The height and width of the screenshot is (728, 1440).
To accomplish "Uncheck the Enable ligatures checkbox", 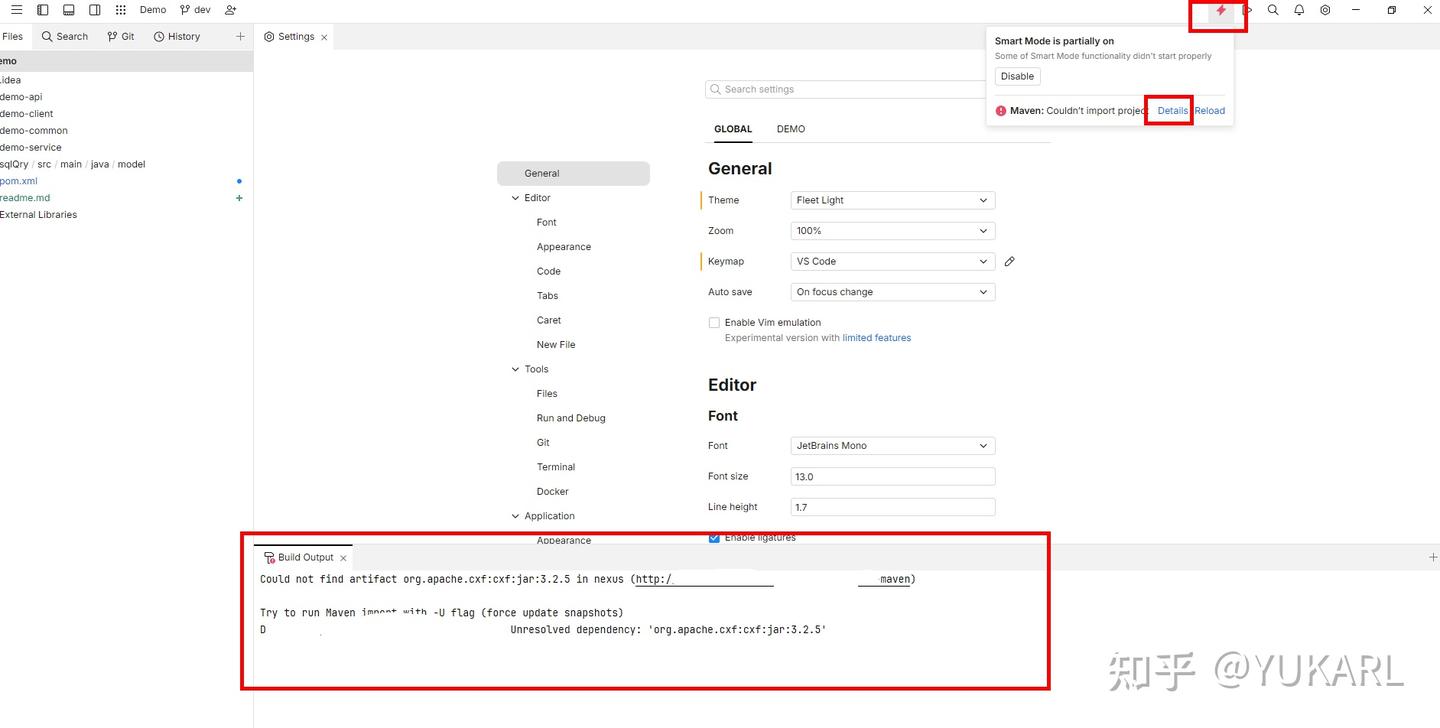I will [x=714, y=538].
